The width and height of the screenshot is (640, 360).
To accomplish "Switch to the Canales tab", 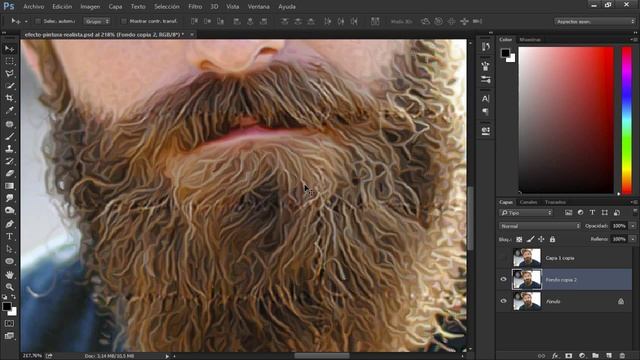I will click(x=528, y=202).
